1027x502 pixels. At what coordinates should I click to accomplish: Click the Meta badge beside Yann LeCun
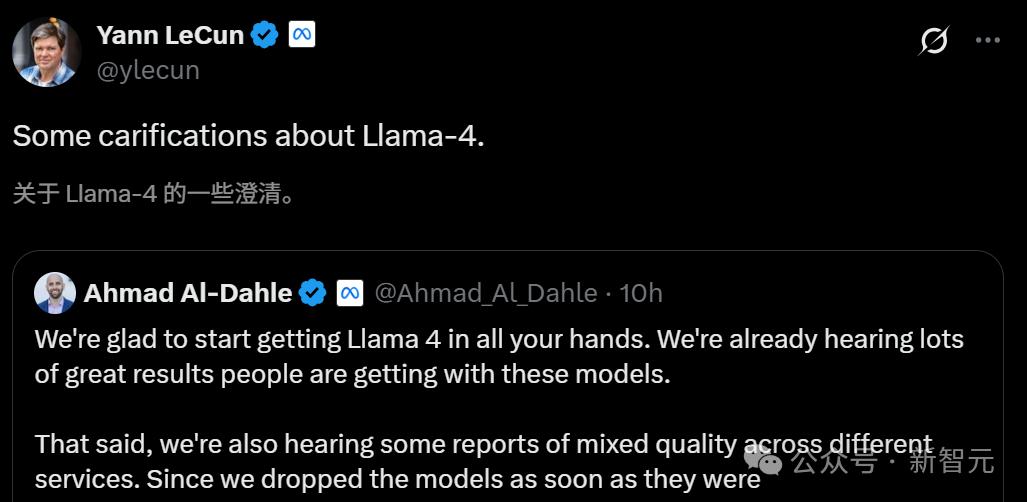tap(302, 35)
